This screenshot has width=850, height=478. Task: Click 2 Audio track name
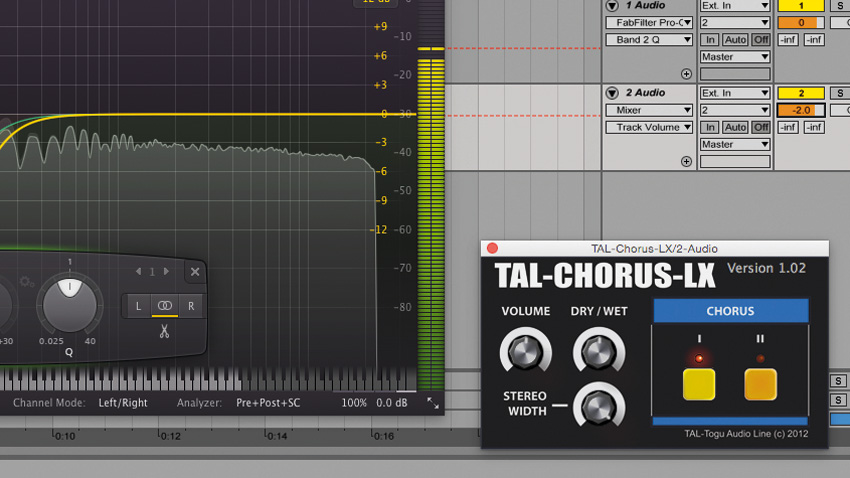(x=645, y=93)
